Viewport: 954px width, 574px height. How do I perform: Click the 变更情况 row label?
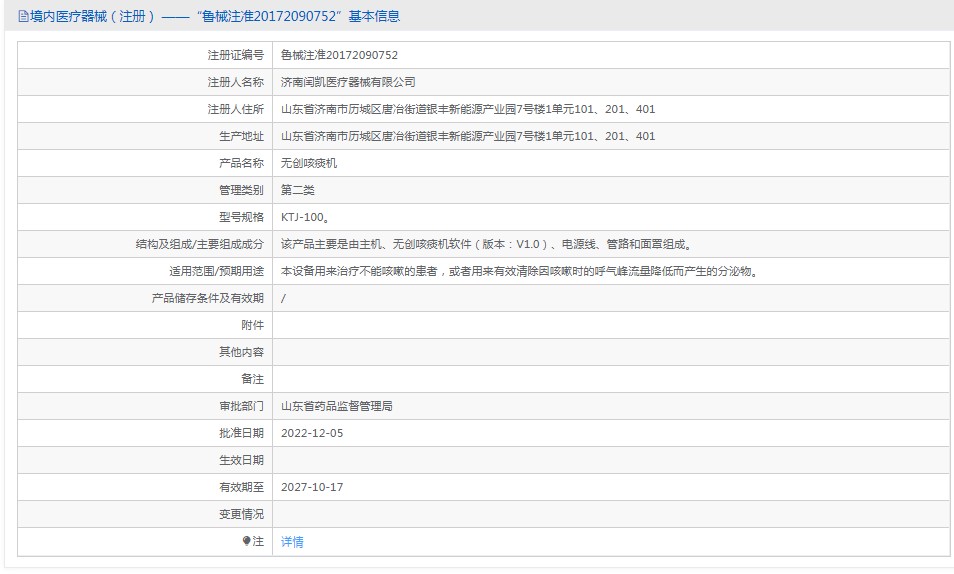tap(241, 515)
